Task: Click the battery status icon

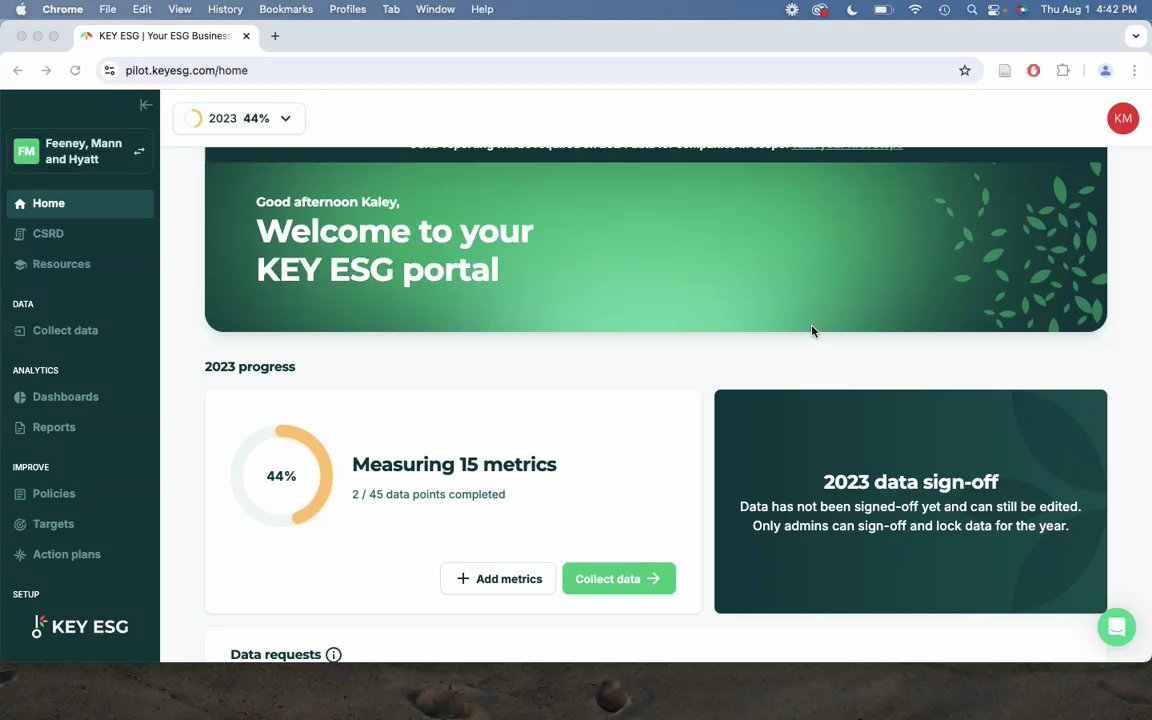Action: tap(883, 10)
